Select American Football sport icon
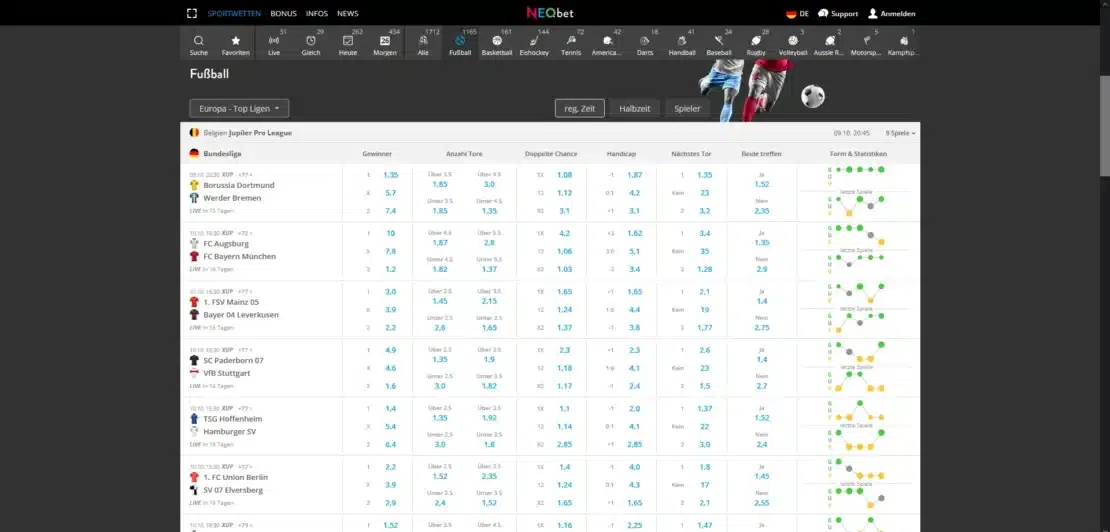This screenshot has height=532, width=1110. 607,41
